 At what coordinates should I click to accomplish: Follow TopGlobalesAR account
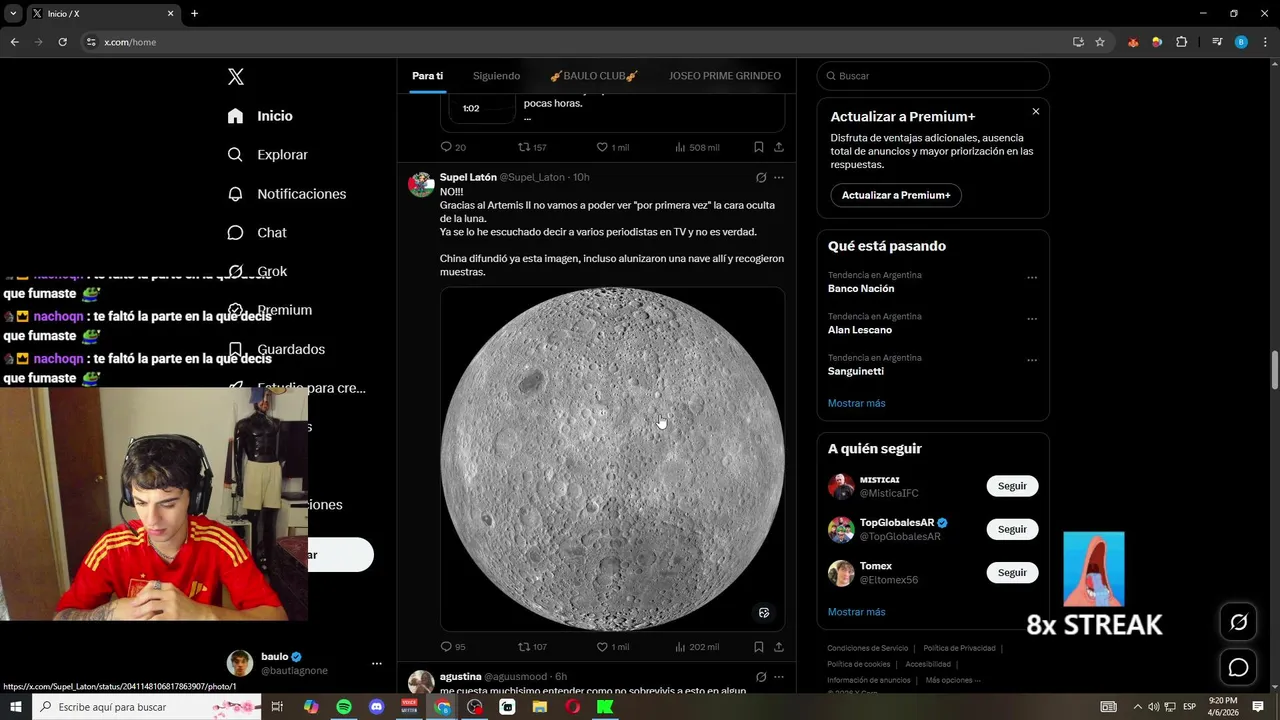(x=1012, y=529)
